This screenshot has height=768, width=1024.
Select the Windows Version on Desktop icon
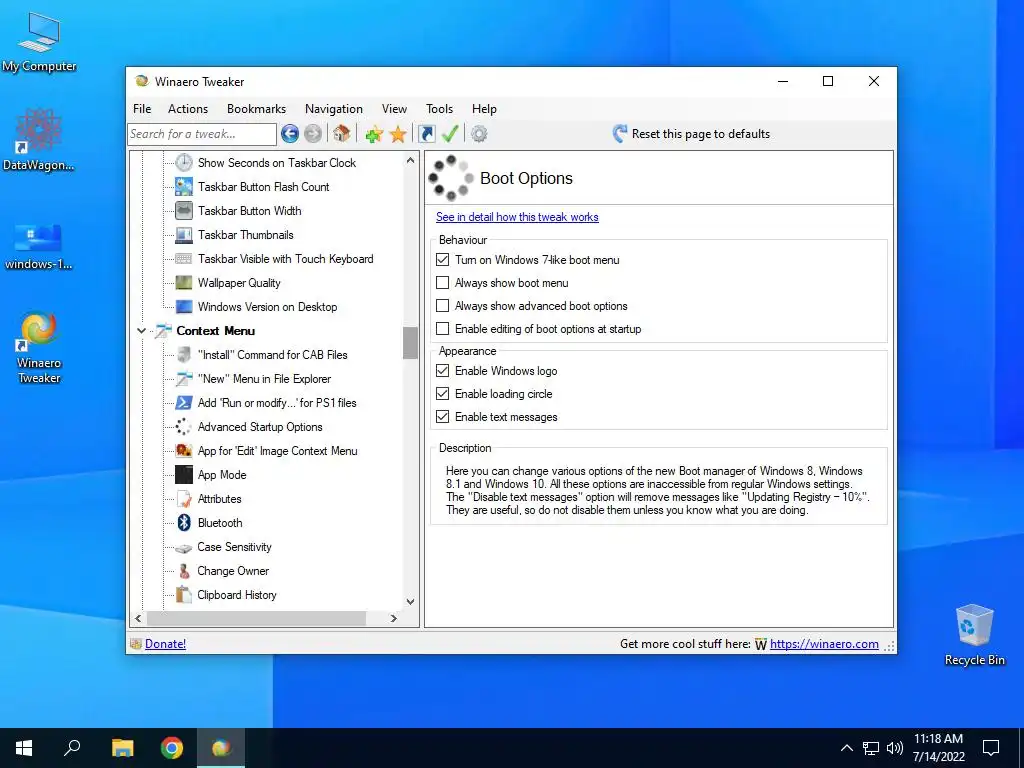click(x=184, y=307)
